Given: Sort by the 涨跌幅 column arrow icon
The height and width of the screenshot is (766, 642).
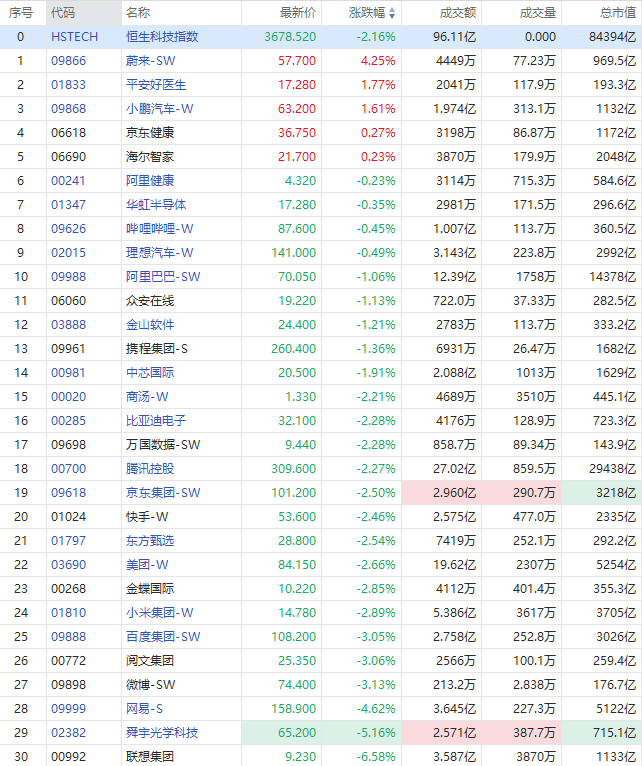Looking at the screenshot, I should 392,13.
